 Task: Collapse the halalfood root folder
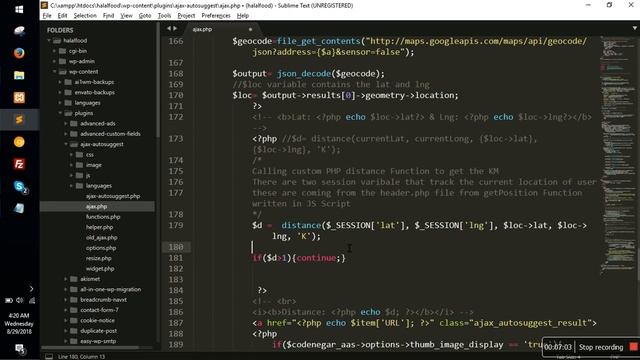coord(49,40)
